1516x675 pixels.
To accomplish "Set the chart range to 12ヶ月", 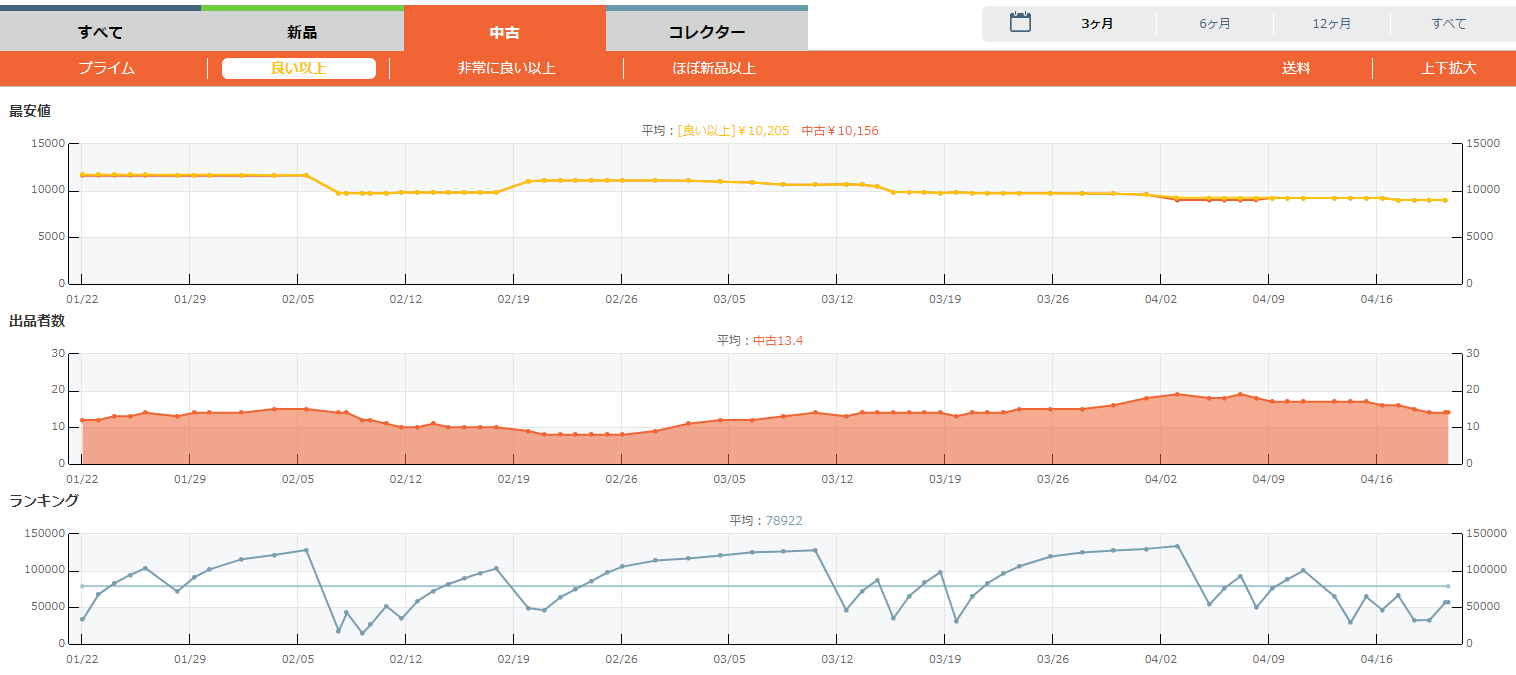I will [1332, 24].
